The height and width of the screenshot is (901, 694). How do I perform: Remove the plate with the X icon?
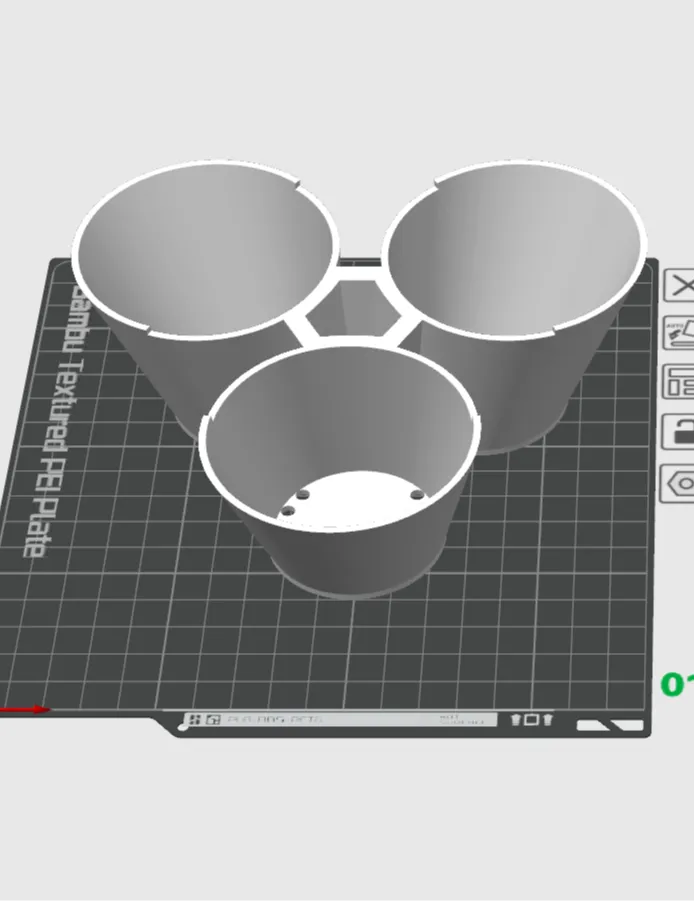(x=680, y=284)
